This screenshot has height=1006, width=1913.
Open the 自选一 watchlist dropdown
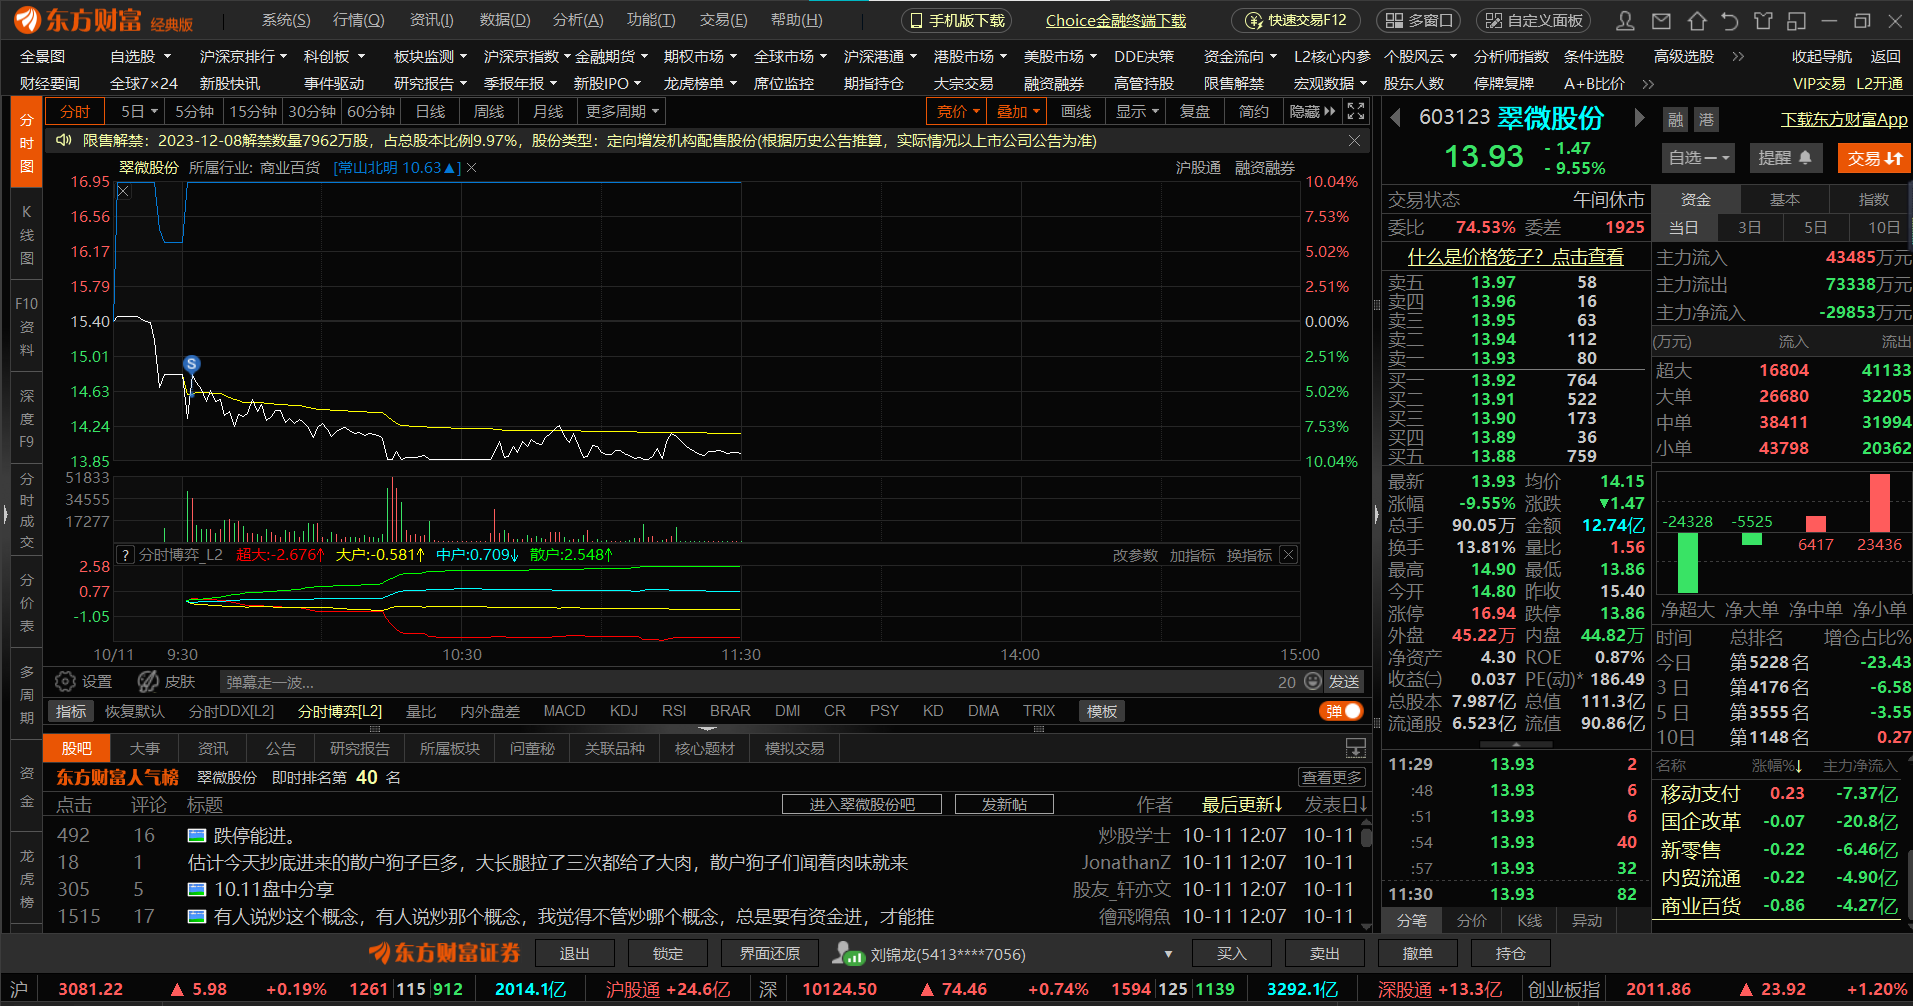point(1699,158)
